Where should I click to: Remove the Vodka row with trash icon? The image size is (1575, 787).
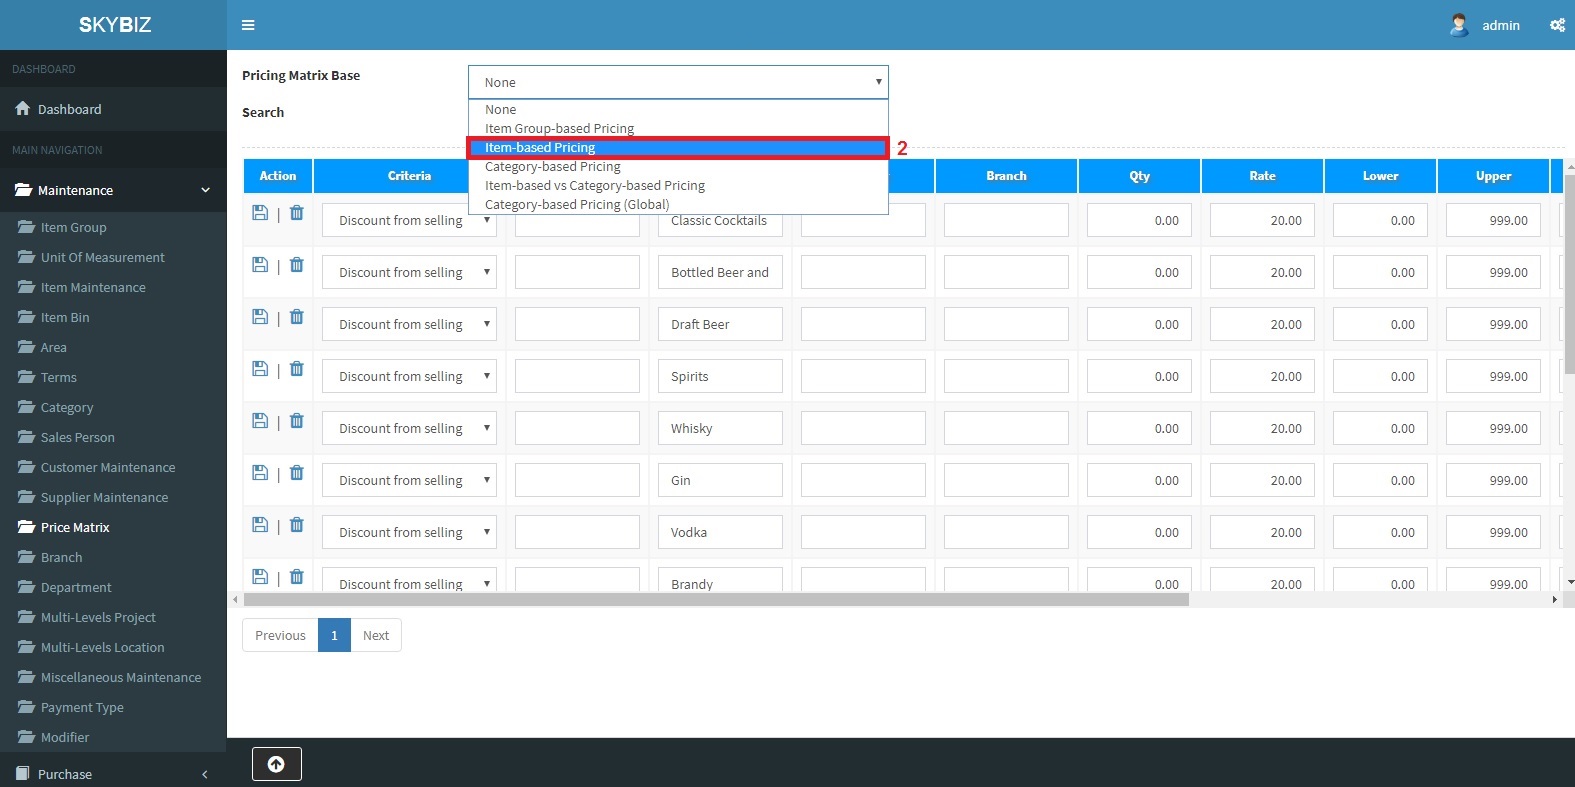tap(297, 525)
